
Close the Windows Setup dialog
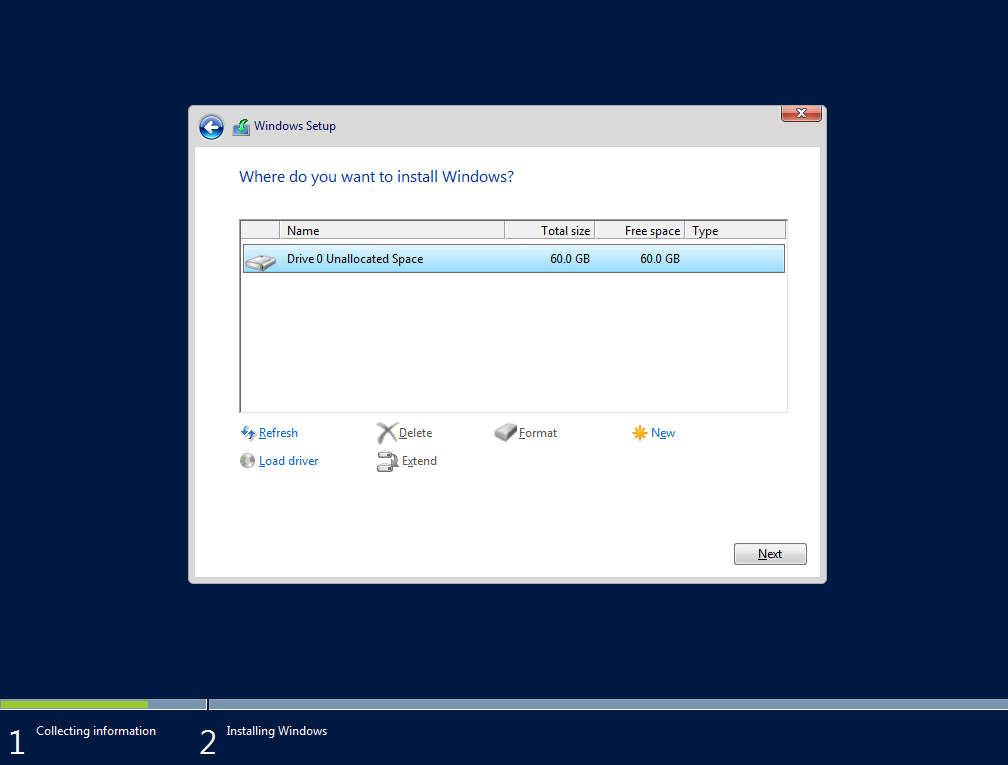pos(801,113)
